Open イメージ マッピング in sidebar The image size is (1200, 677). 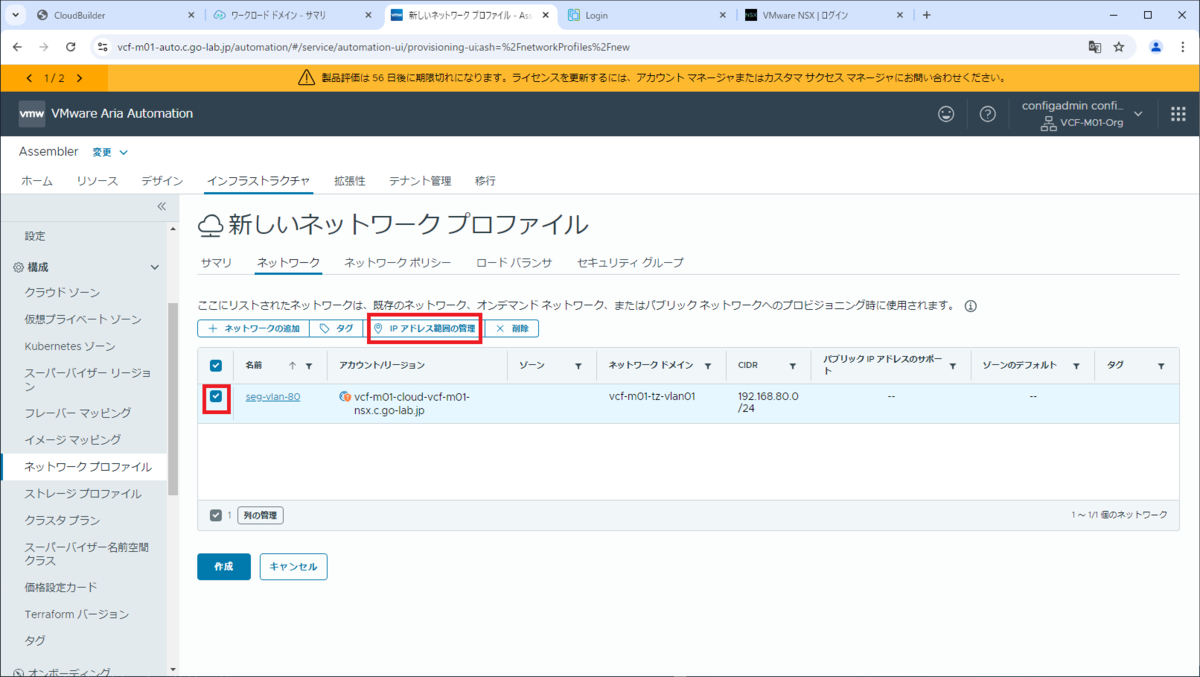[73, 439]
